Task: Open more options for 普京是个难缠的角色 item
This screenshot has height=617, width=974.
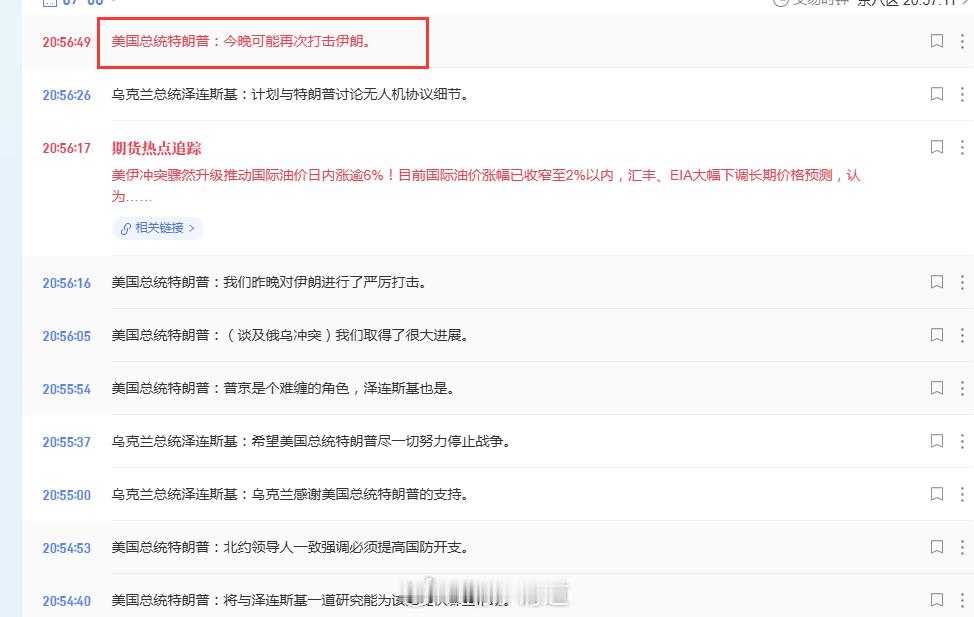Action: (x=962, y=388)
